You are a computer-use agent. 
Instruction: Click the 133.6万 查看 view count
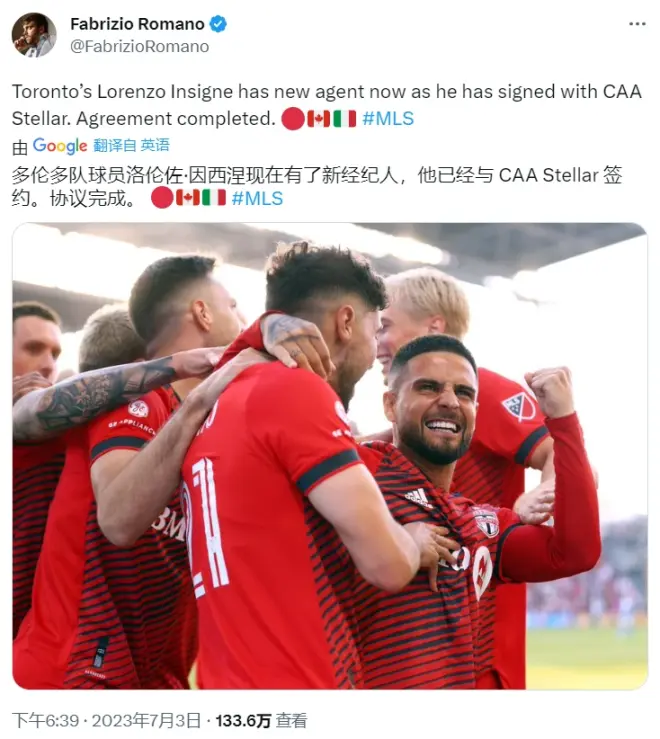pos(261,720)
